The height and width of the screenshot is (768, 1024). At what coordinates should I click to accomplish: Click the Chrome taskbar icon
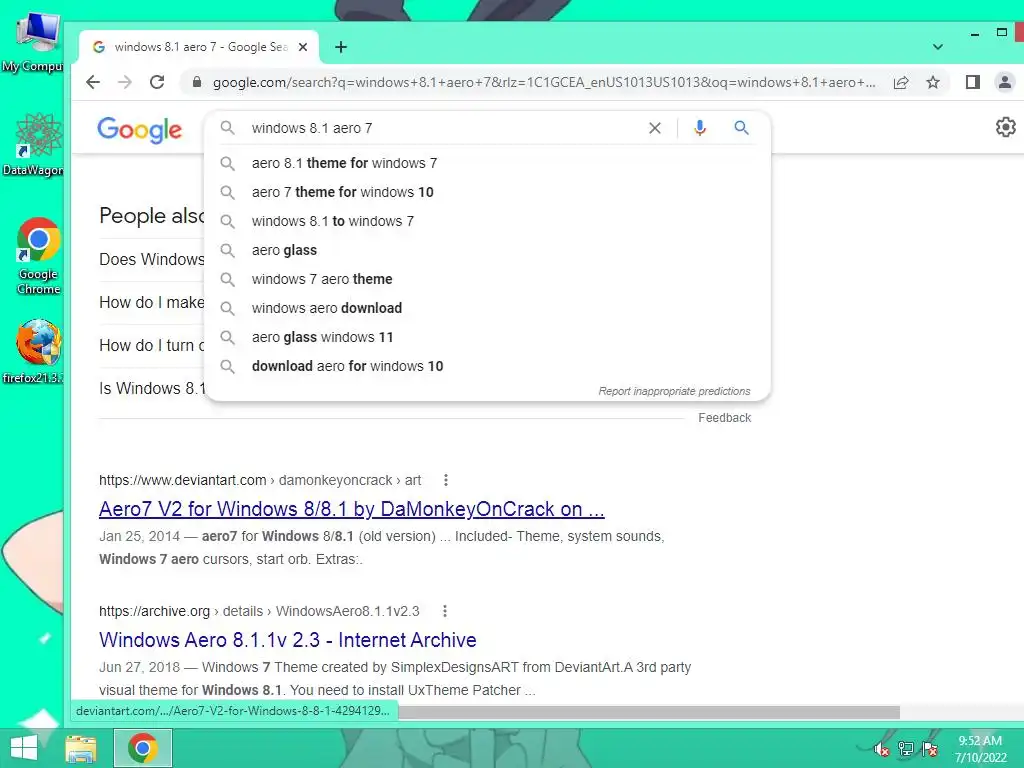tap(143, 748)
